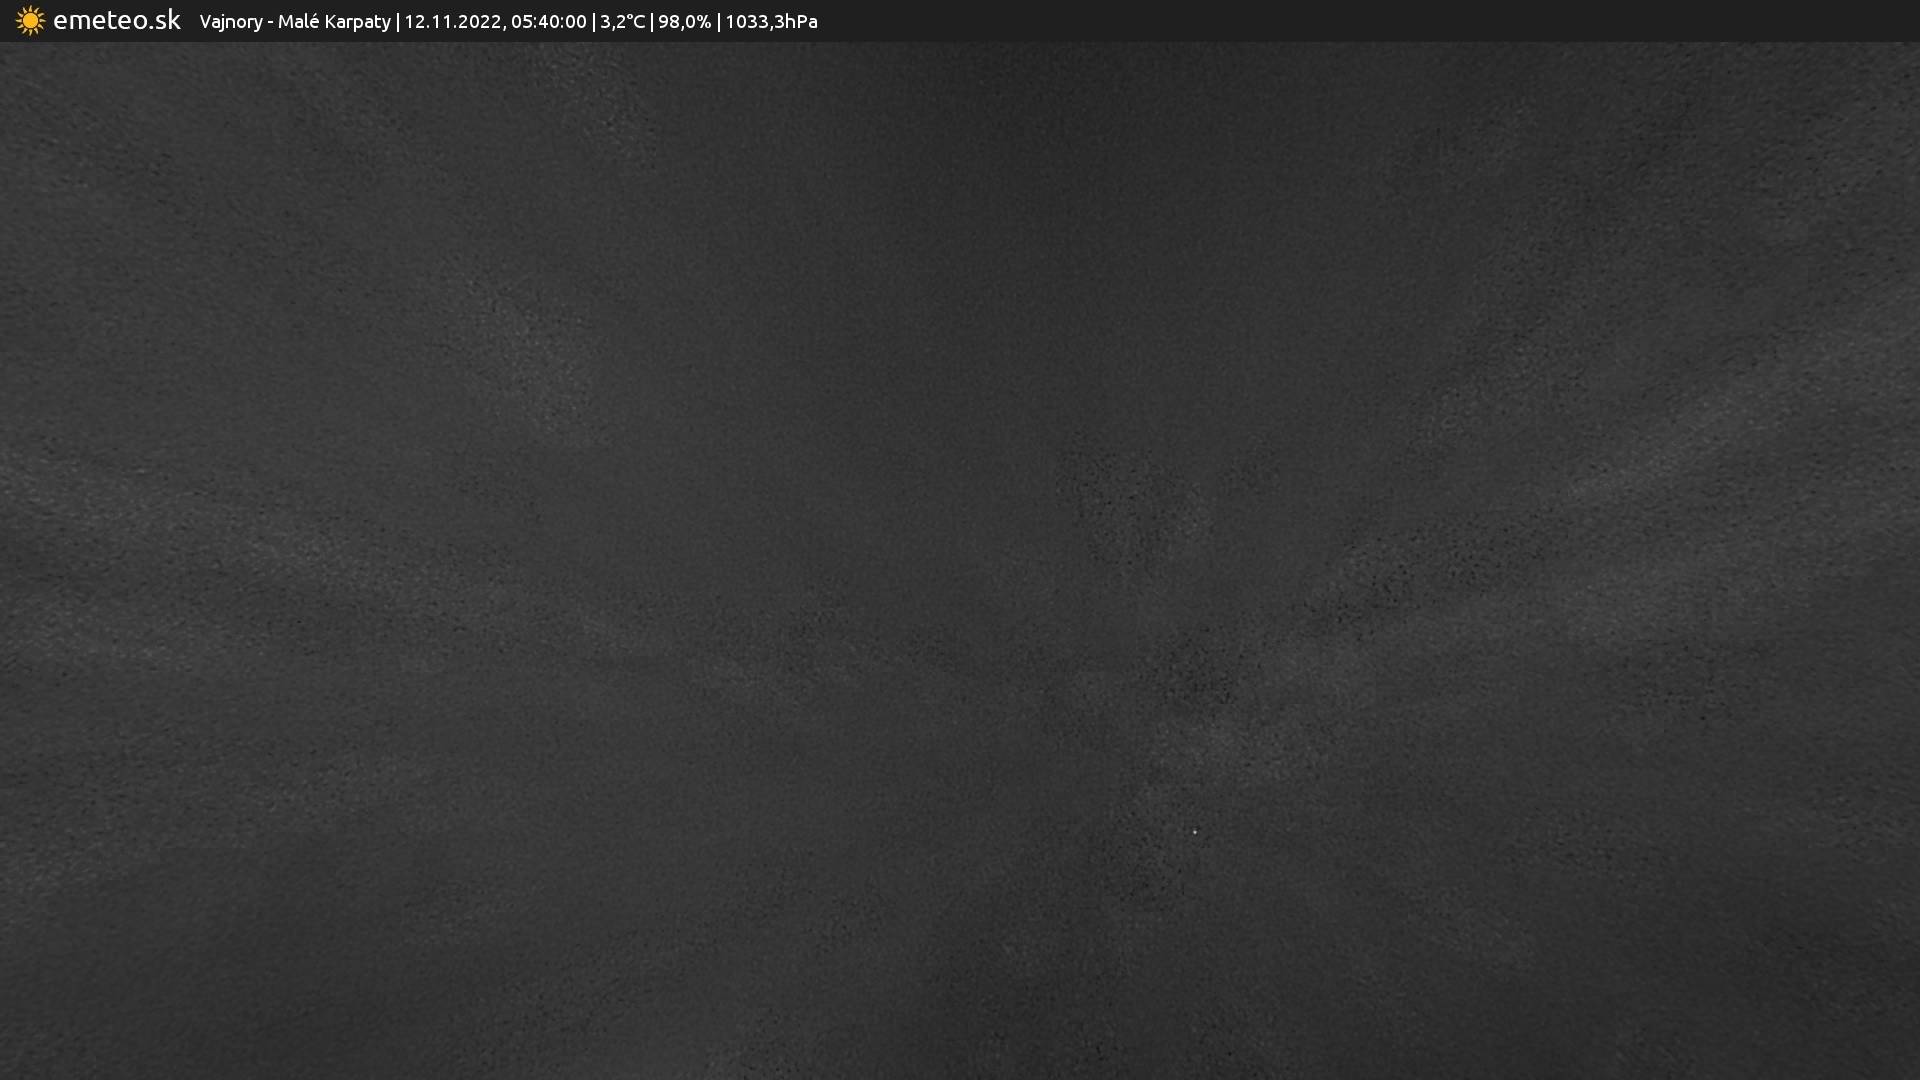1920x1080 pixels.
Task: Click the word Karpaty in the header
Action: click(357, 22)
